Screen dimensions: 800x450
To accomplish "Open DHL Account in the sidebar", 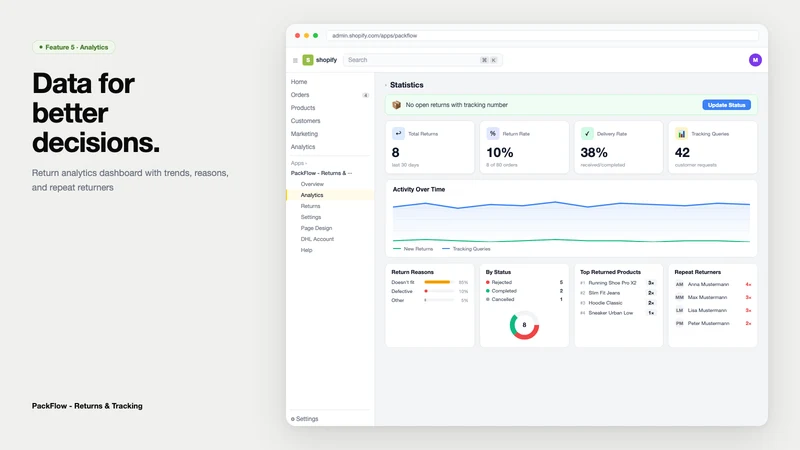I will pyautogui.click(x=317, y=239).
